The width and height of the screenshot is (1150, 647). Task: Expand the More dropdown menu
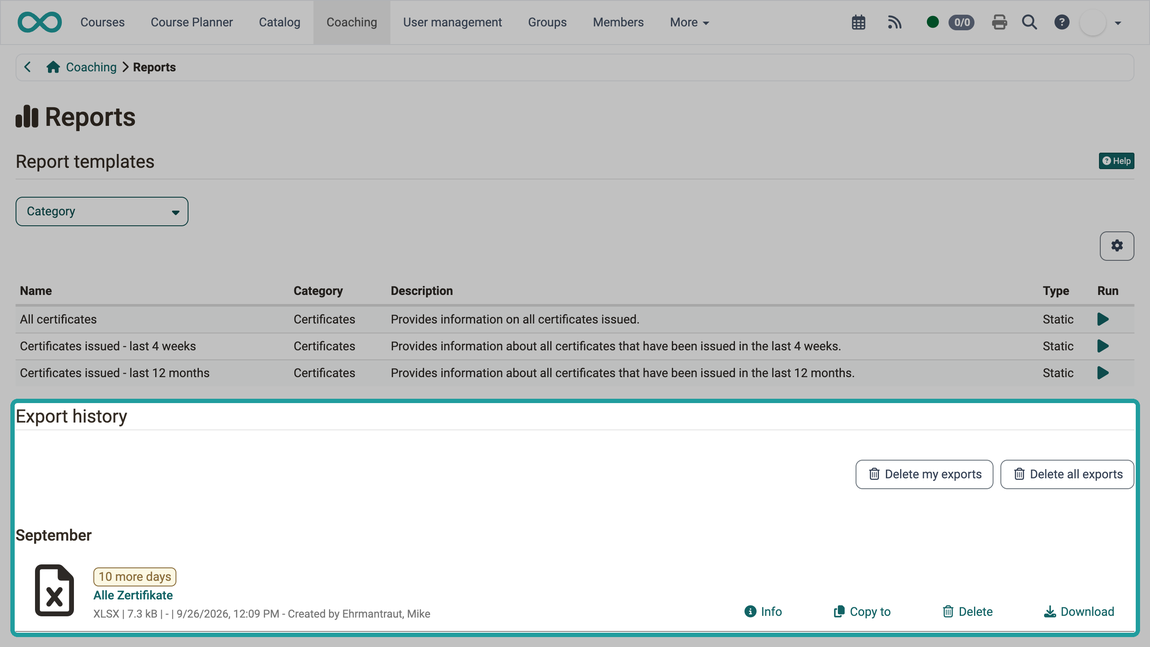[689, 22]
